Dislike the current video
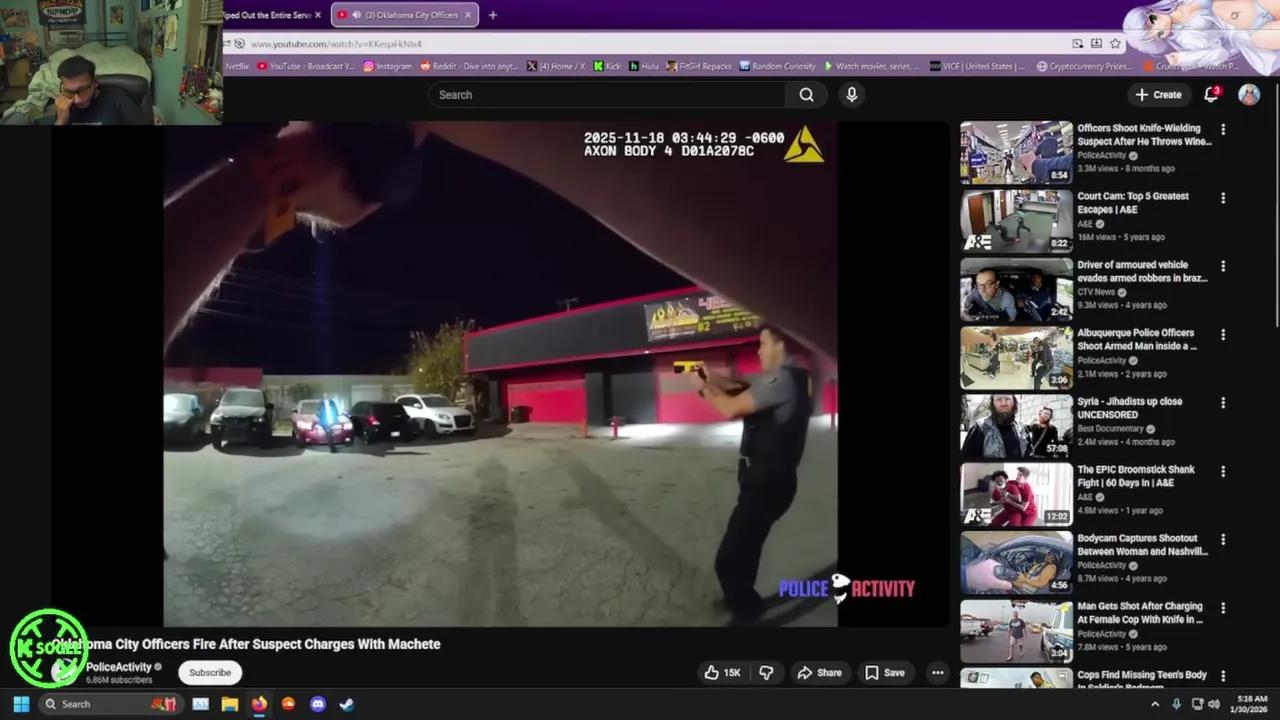 766,672
